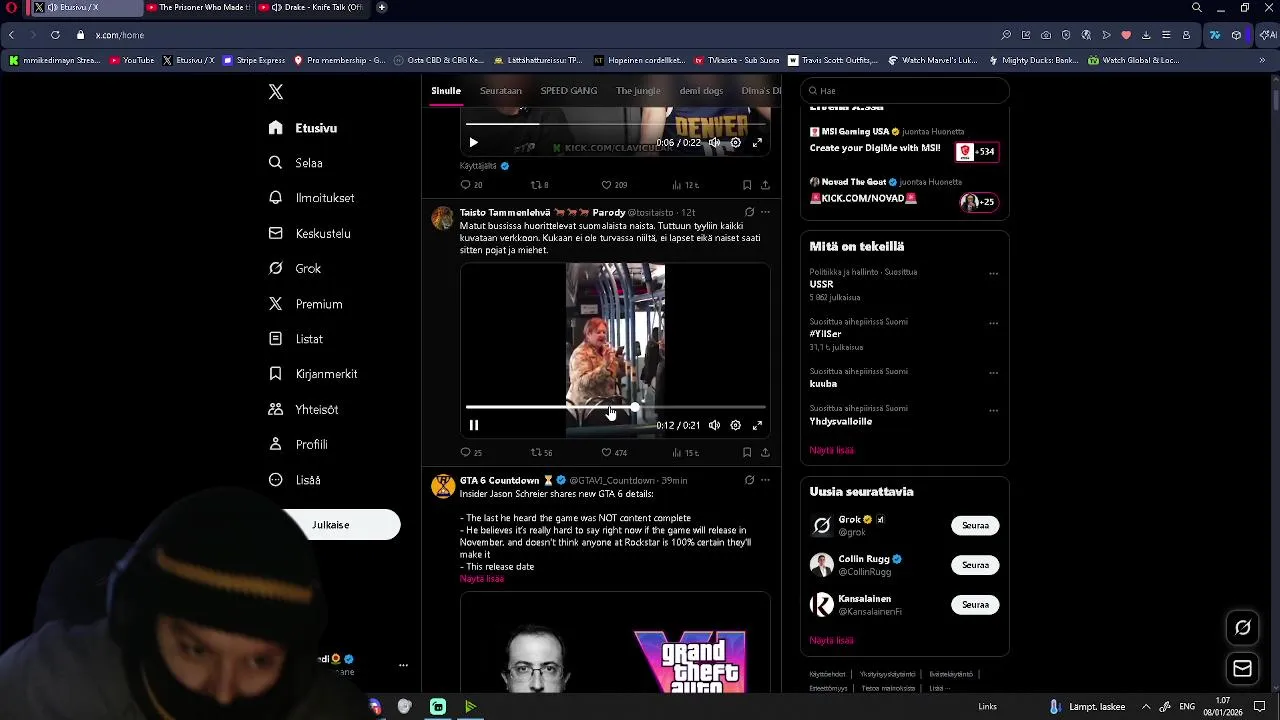Open Grok from the sidebar
The image size is (1280, 720).
pyautogui.click(x=295, y=268)
